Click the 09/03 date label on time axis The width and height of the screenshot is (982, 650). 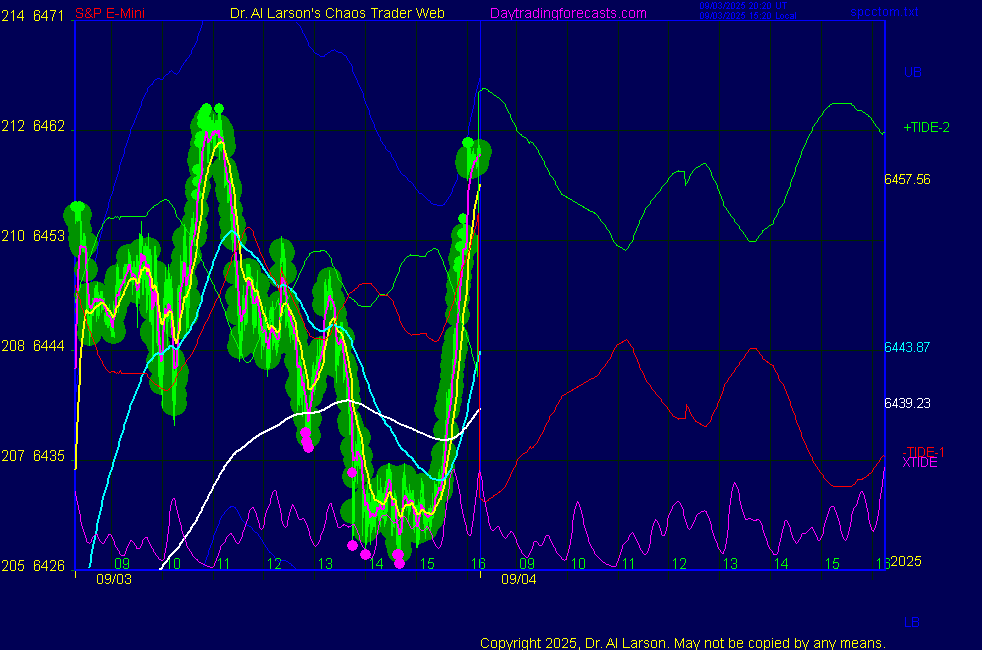coord(113,579)
